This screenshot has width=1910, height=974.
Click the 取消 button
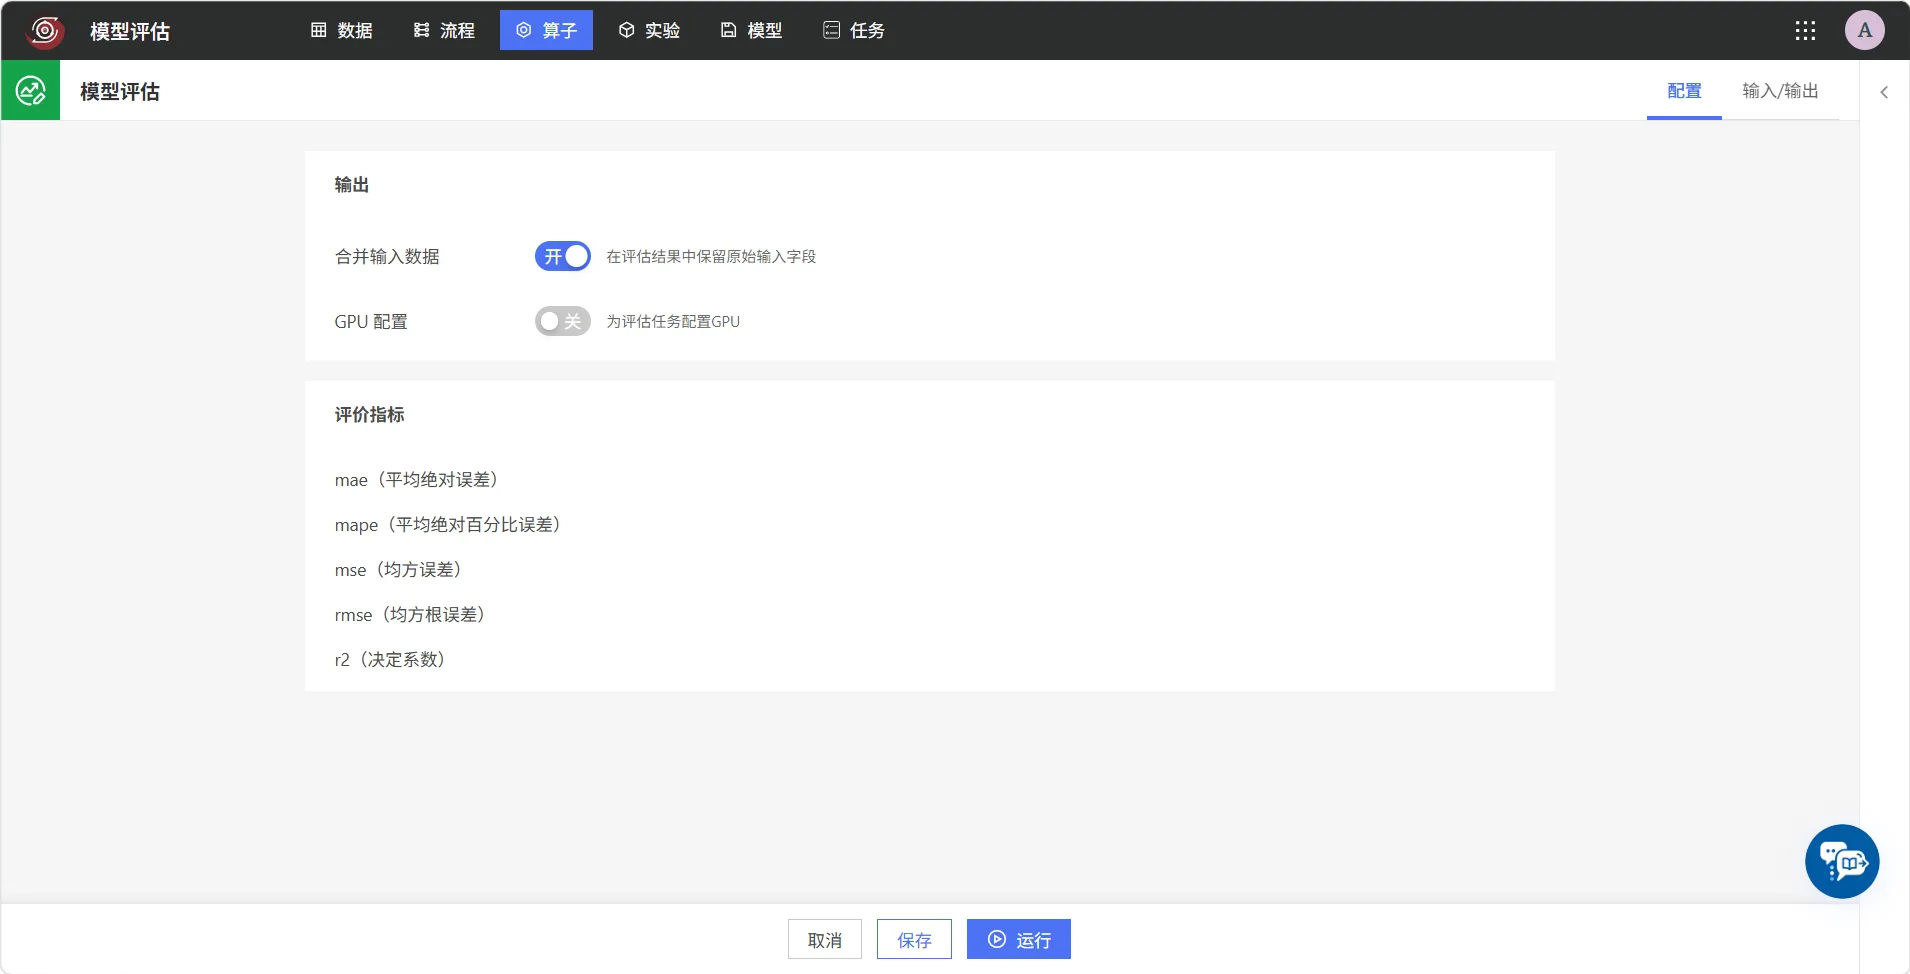pos(825,939)
